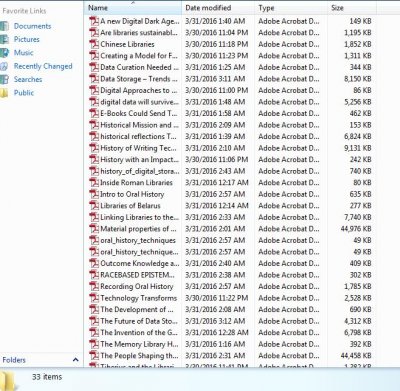This screenshot has width=400, height=391.
Task: Open the Pictures favorite link
Action: 26,39
